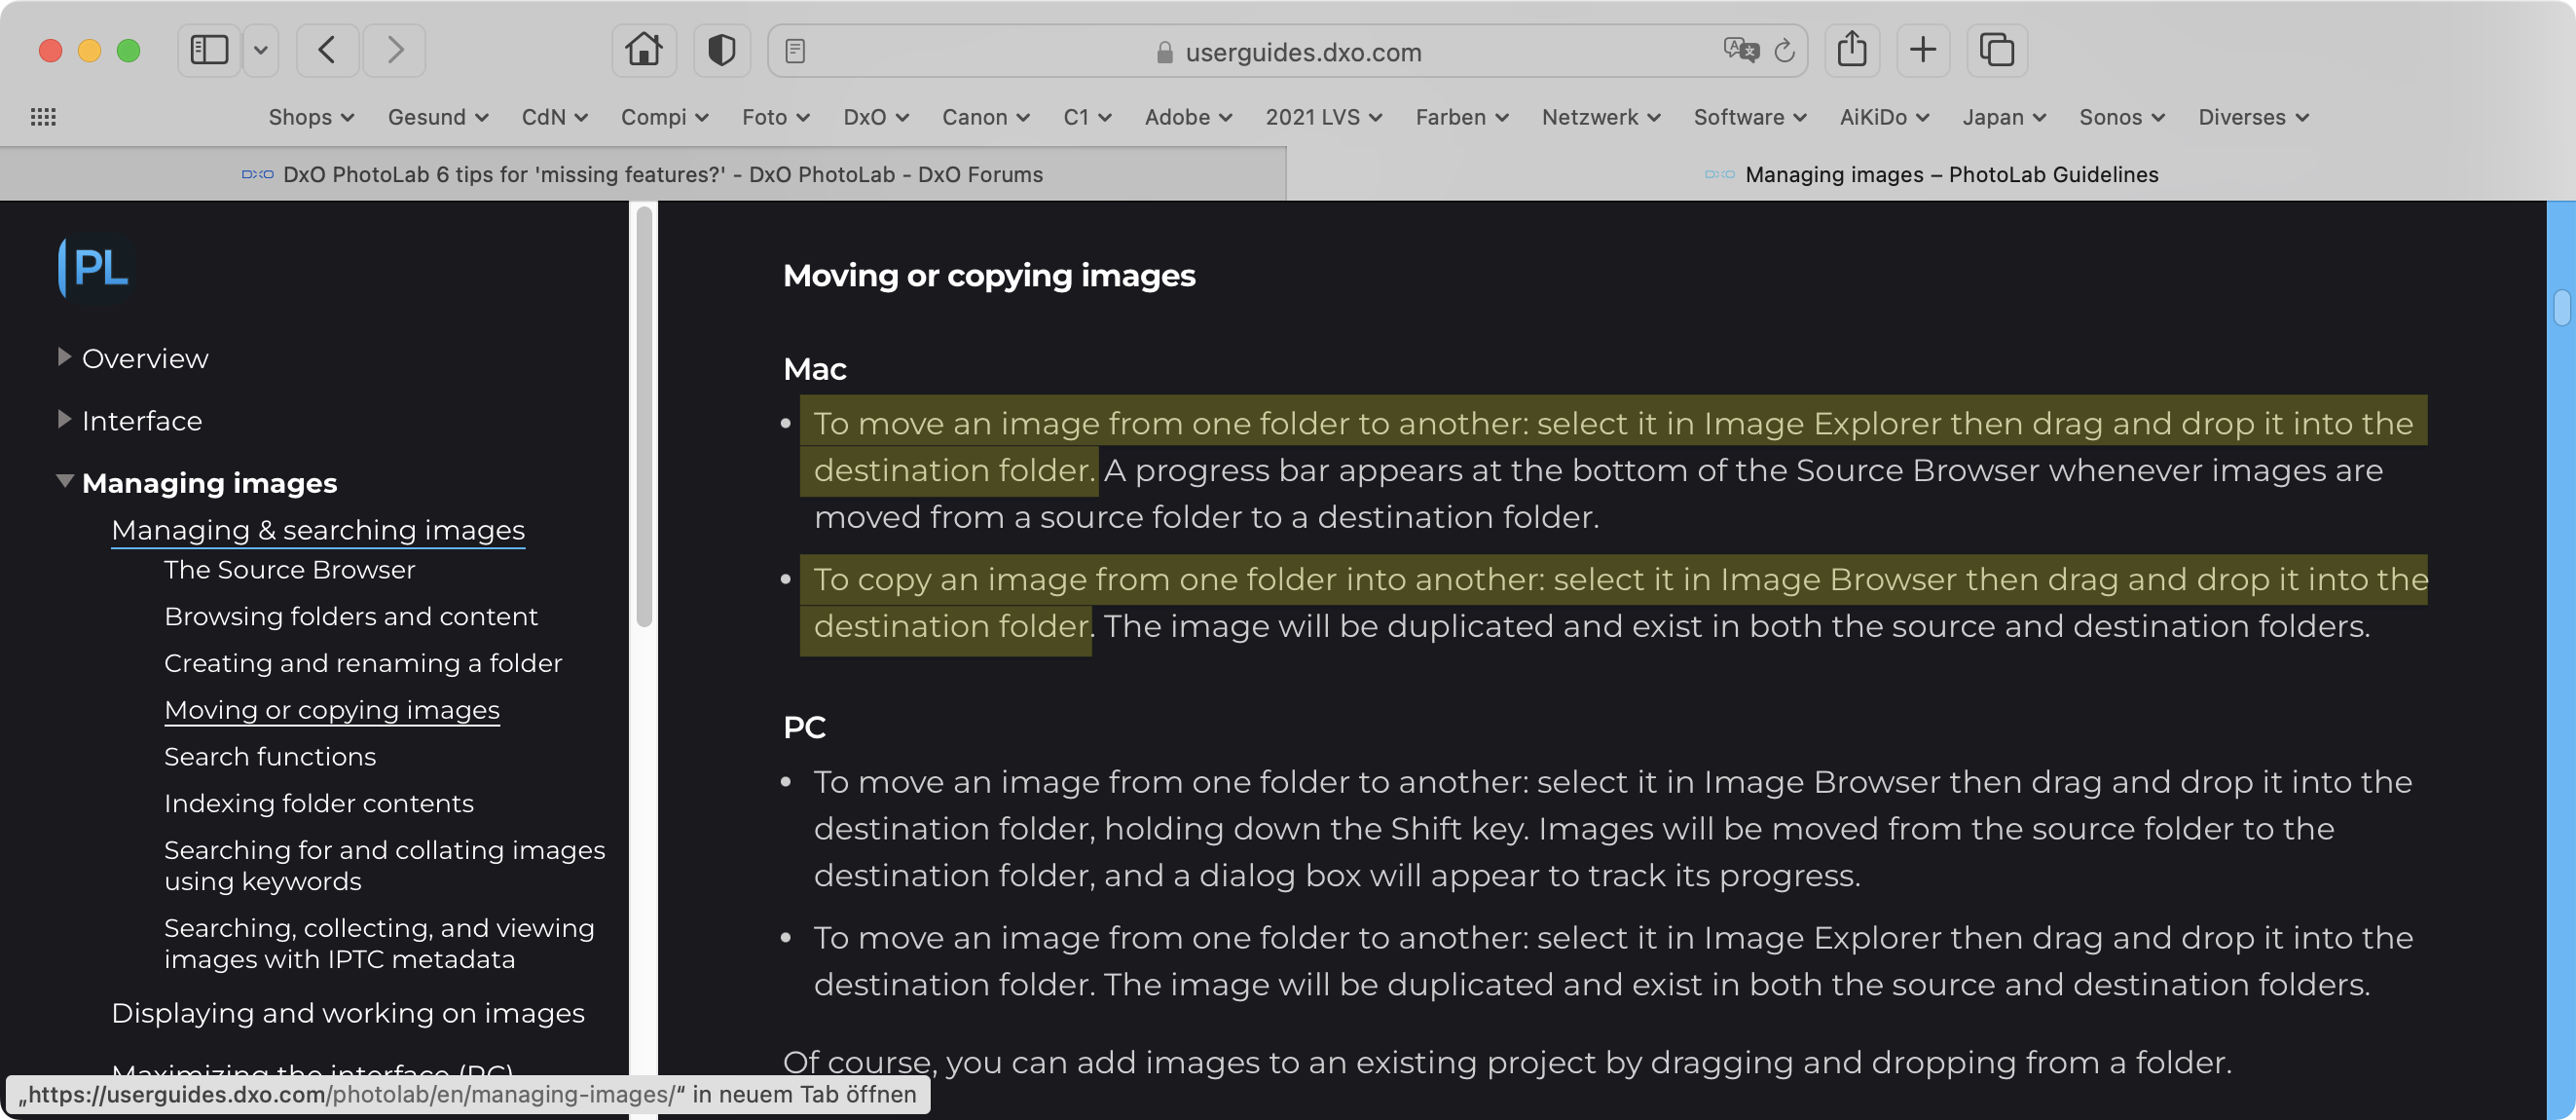This screenshot has height=1120, width=2576.
Task: Open the DxO bookmarks folder dropdown
Action: (x=875, y=117)
